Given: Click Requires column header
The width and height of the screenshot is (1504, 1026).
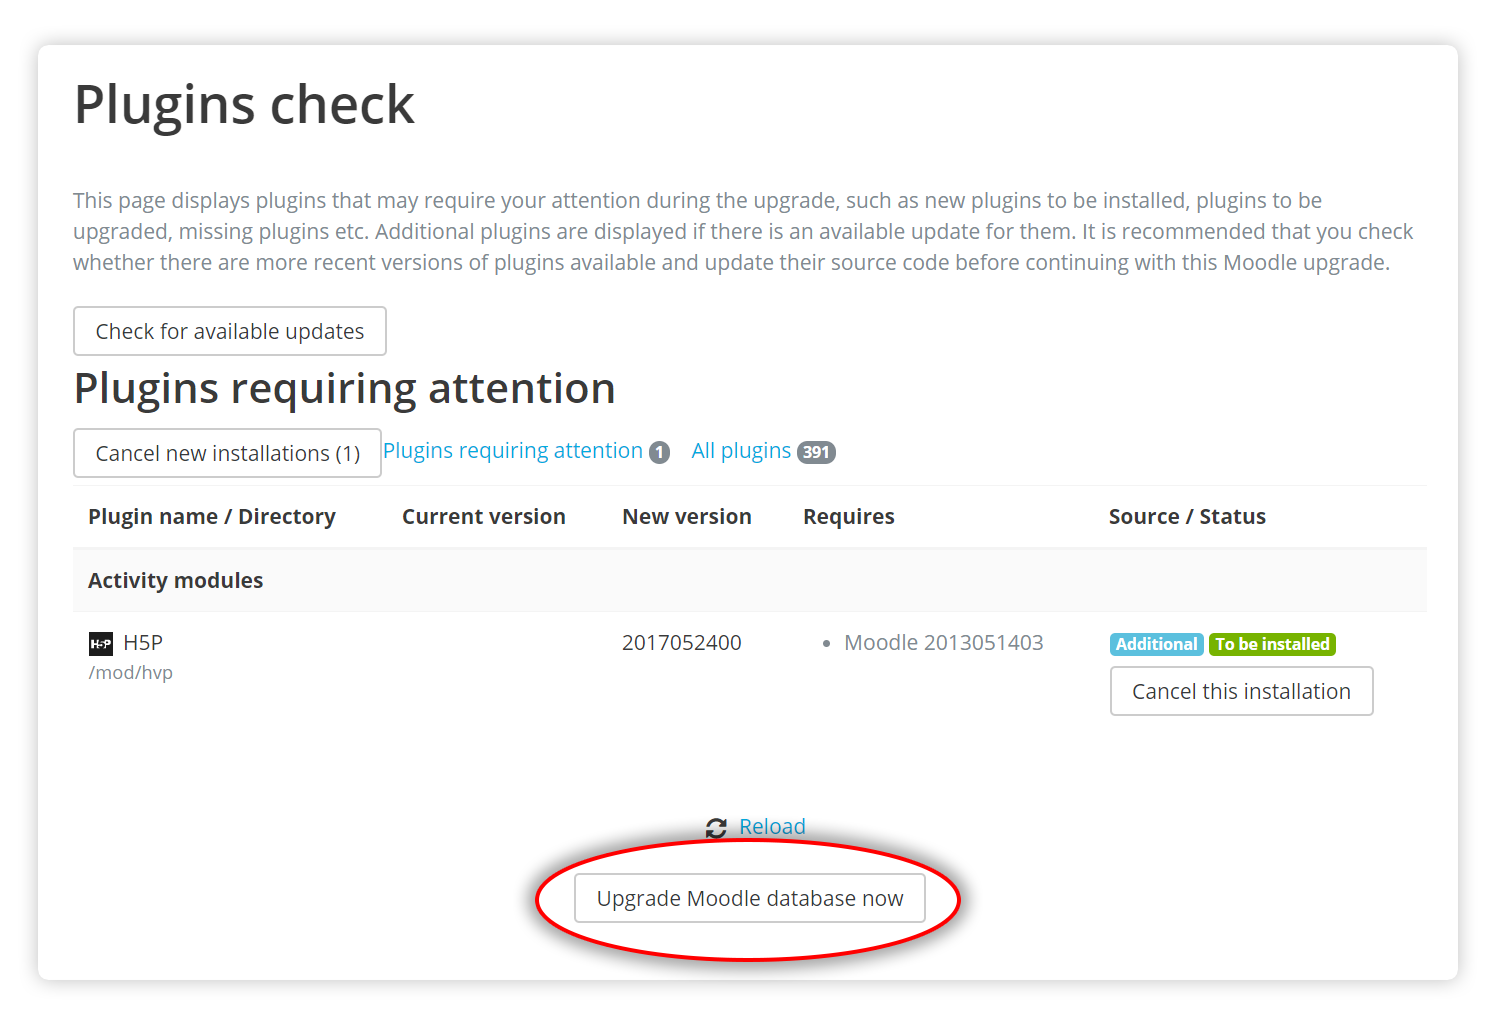Looking at the screenshot, I should [x=849, y=517].
